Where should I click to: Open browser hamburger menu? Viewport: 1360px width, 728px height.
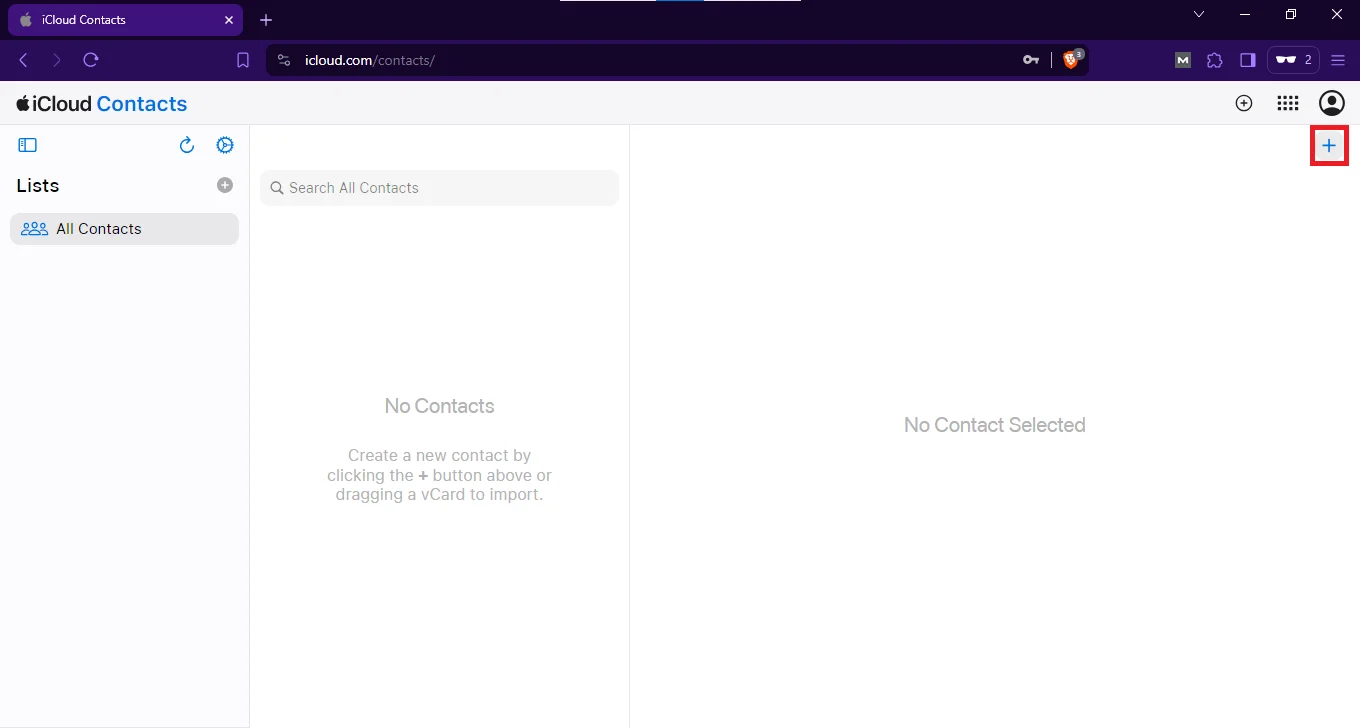1338,60
